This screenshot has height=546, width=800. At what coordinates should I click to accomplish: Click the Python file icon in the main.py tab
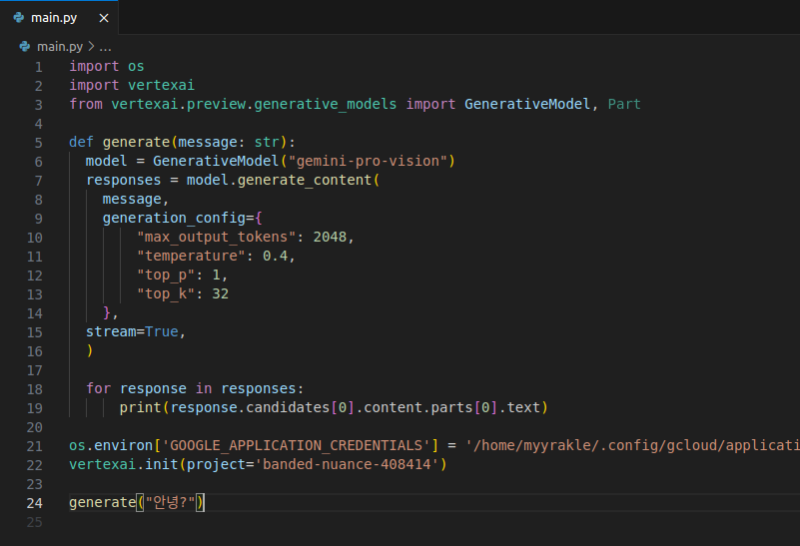pyautogui.click(x=19, y=17)
